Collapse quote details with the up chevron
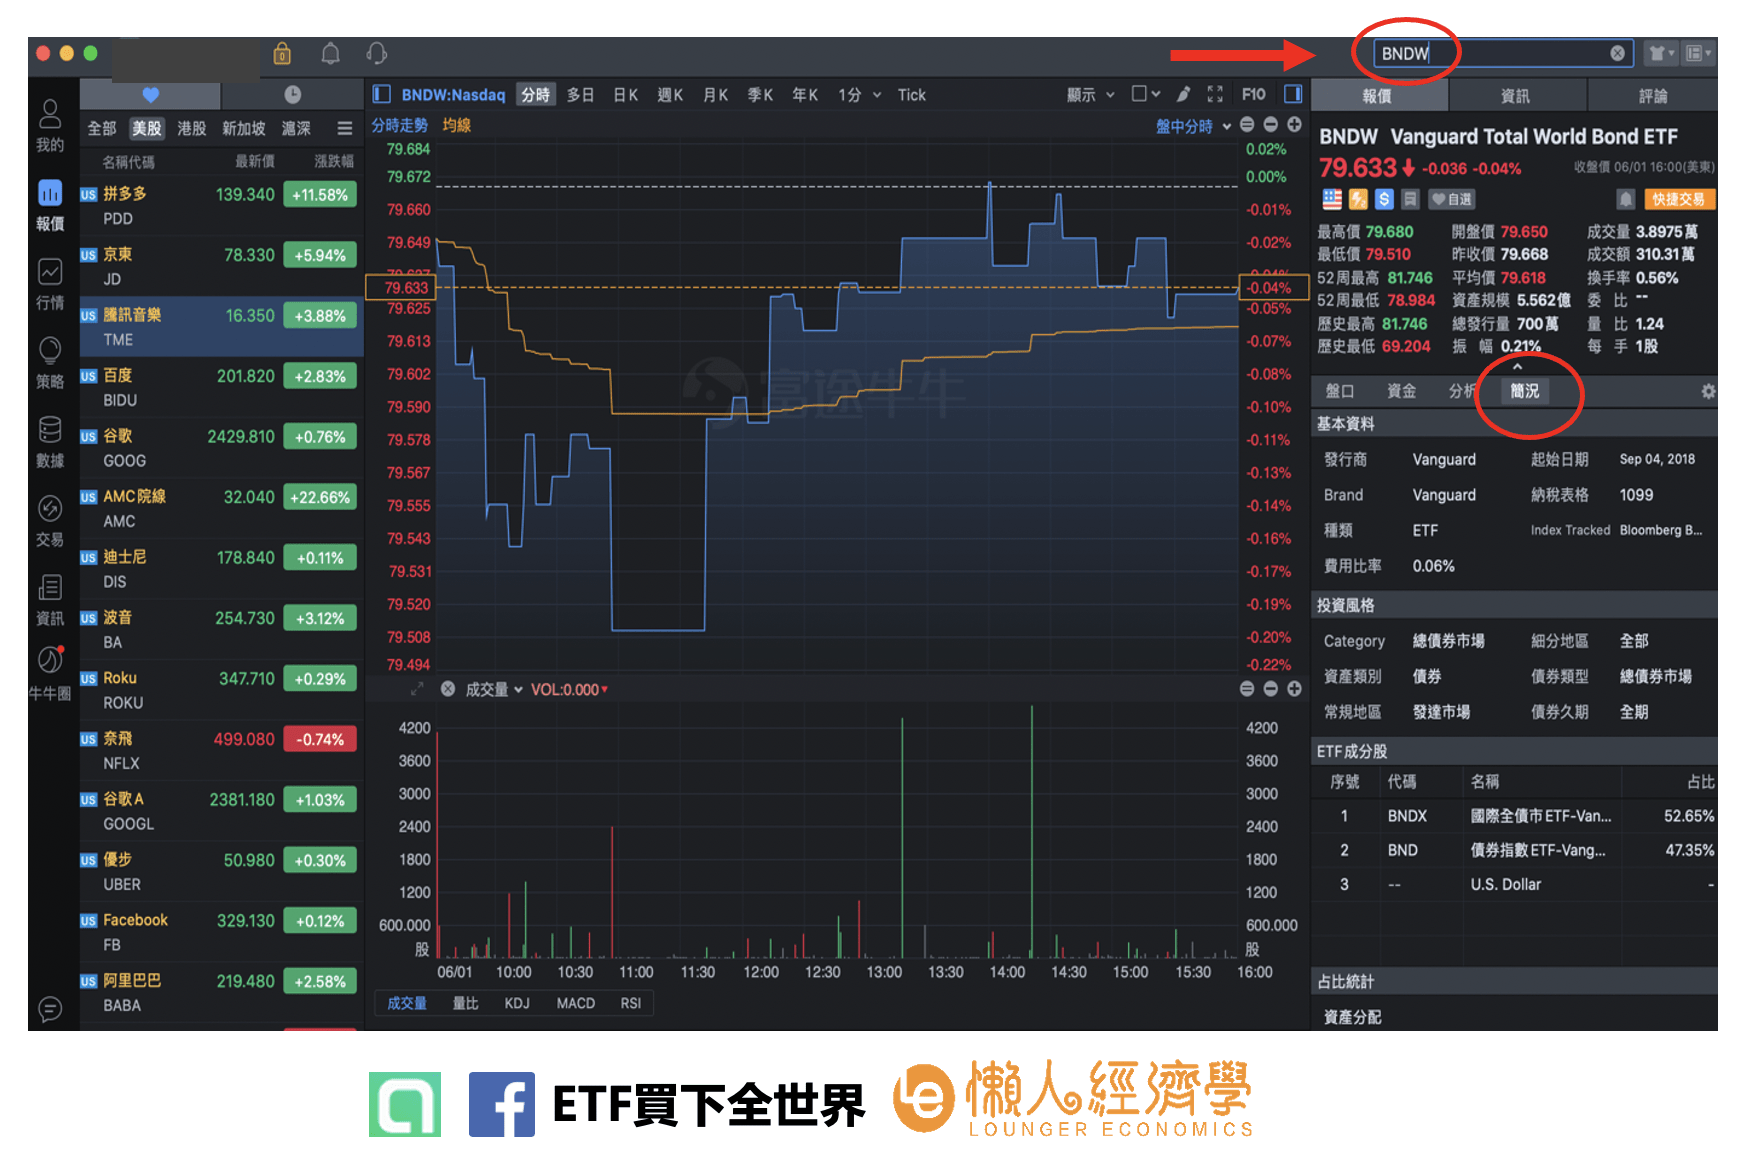Image resolution: width=1750 pixels, height=1158 pixels. click(x=1517, y=367)
